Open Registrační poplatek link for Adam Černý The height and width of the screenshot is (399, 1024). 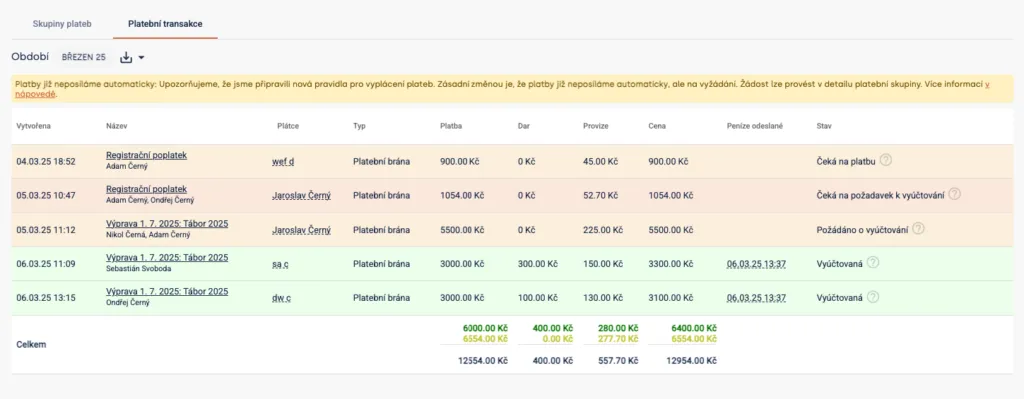[x=146, y=155]
